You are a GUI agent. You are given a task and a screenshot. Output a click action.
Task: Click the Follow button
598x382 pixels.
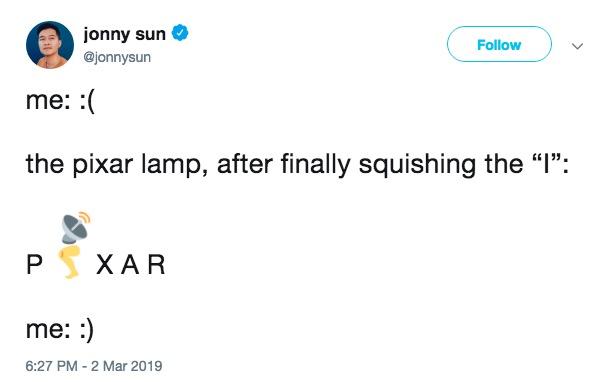[499, 44]
